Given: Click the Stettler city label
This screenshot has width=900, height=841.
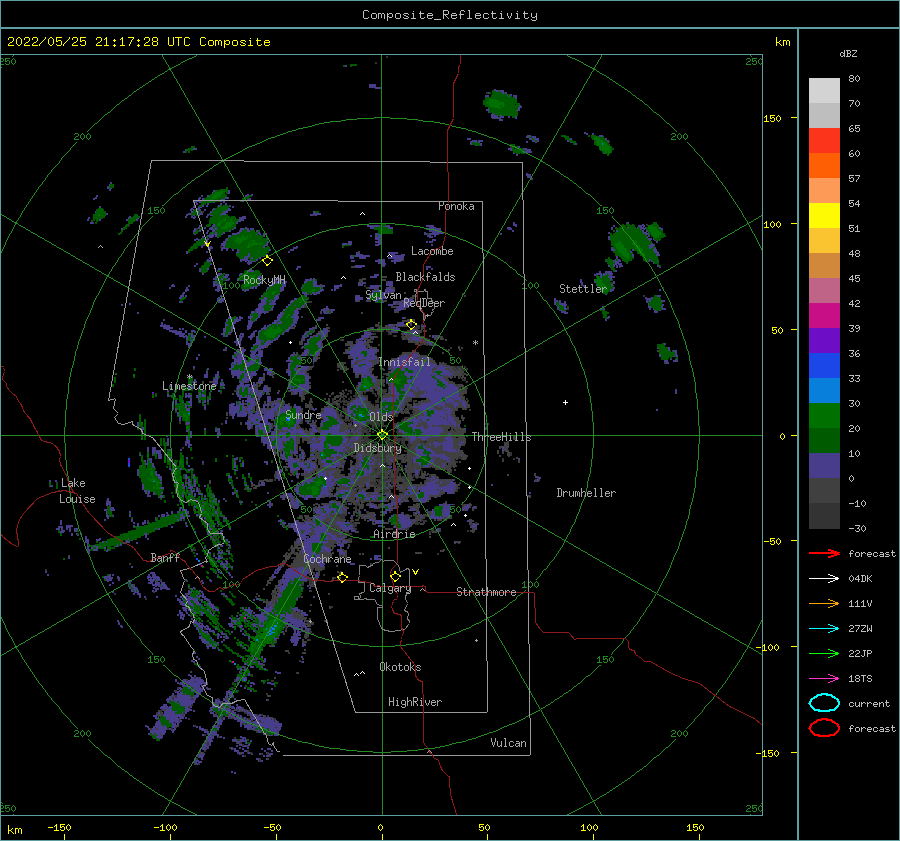Looking at the screenshot, I should [x=583, y=289].
